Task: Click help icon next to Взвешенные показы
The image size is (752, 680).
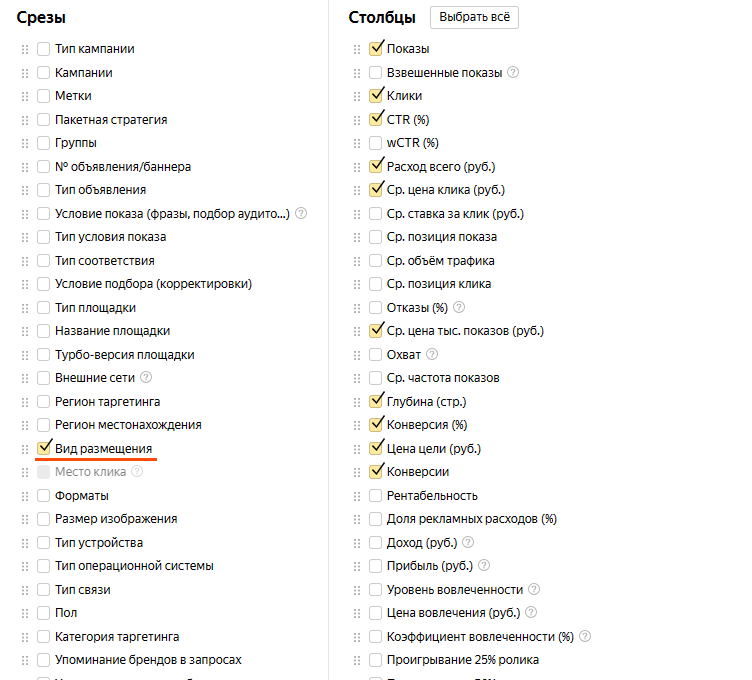Action: pyautogui.click(x=513, y=72)
